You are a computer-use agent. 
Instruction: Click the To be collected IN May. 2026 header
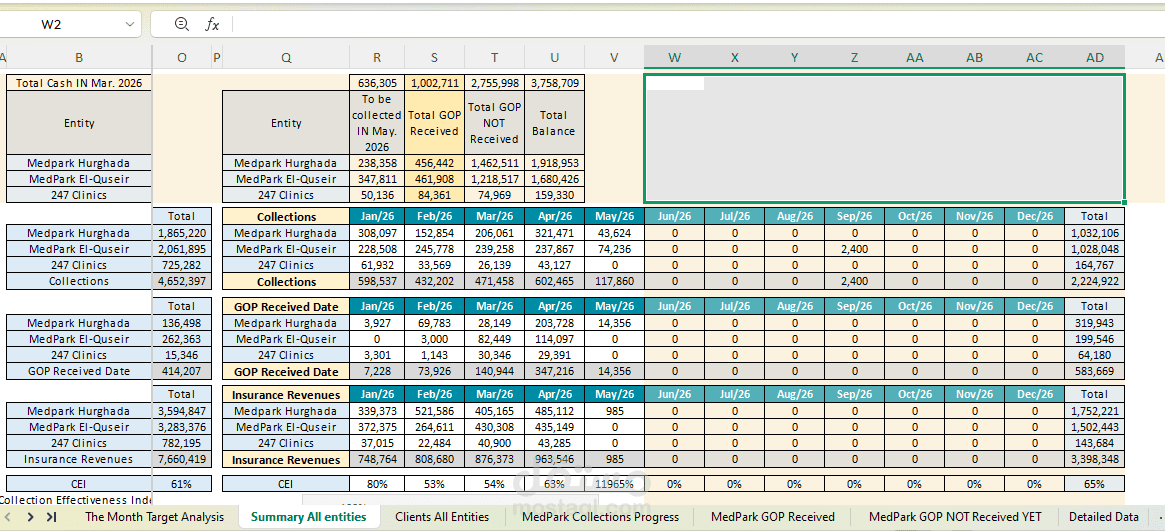click(377, 123)
